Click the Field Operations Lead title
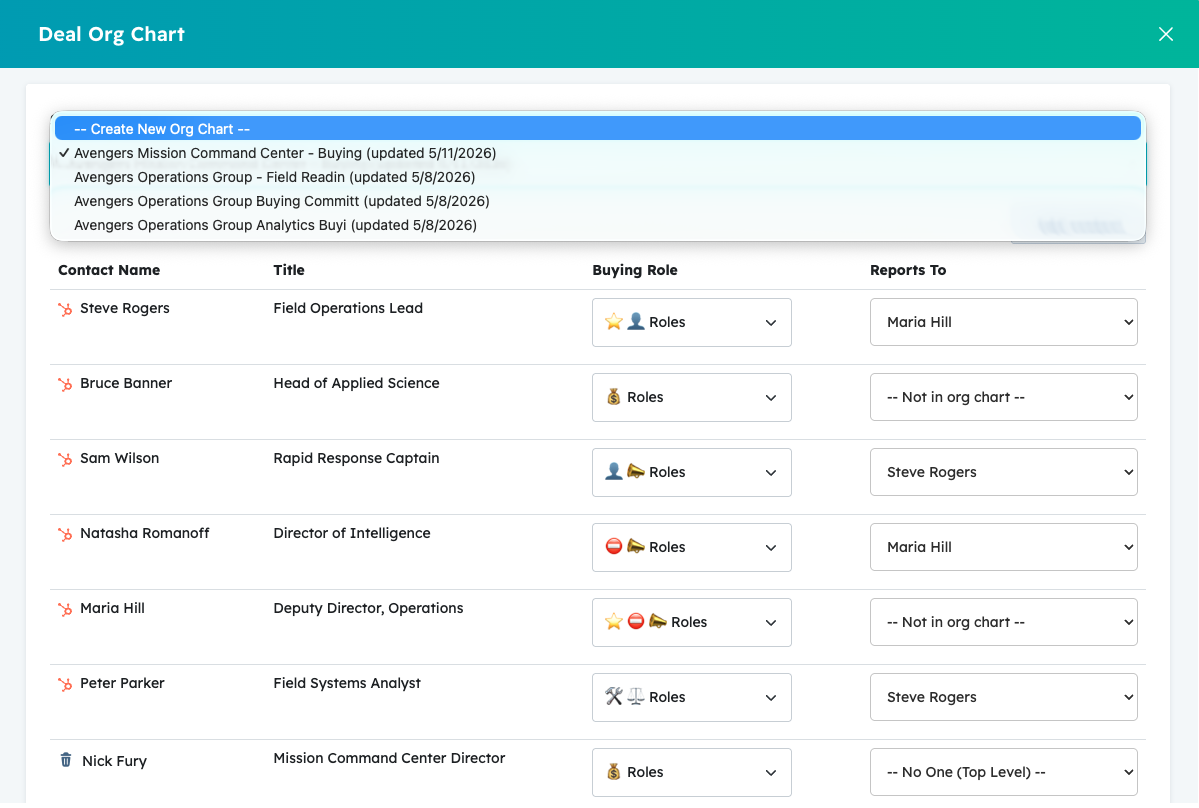The width and height of the screenshot is (1199, 808). coord(348,308)
